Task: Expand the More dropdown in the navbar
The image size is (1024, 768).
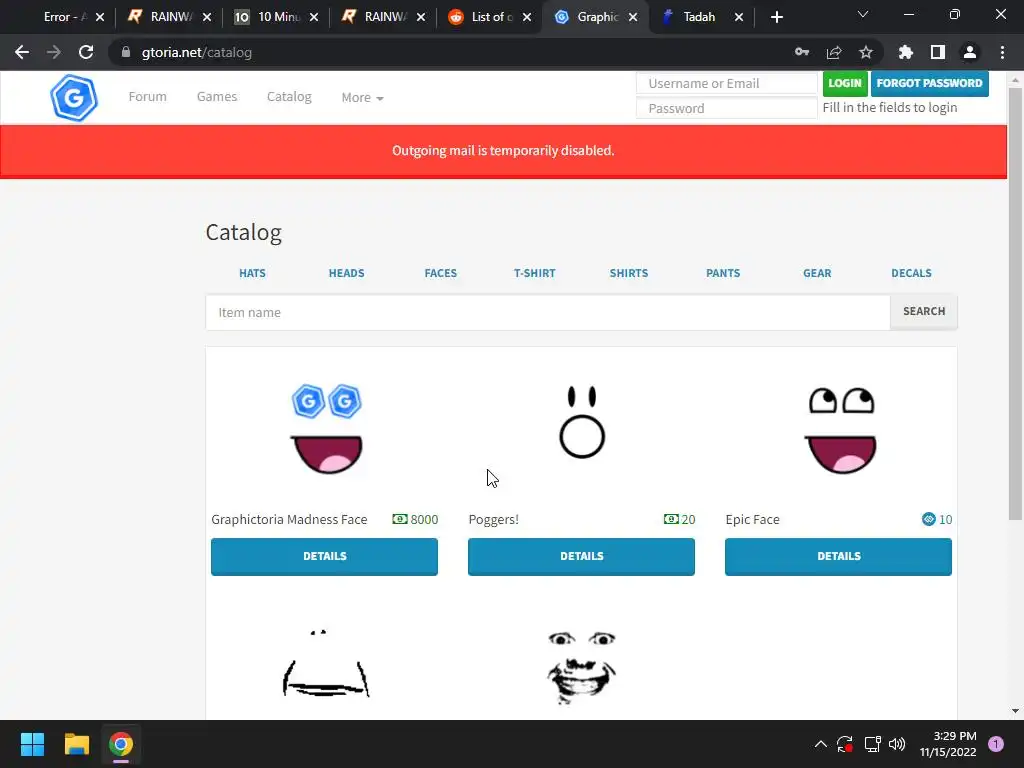Action: 362,97
